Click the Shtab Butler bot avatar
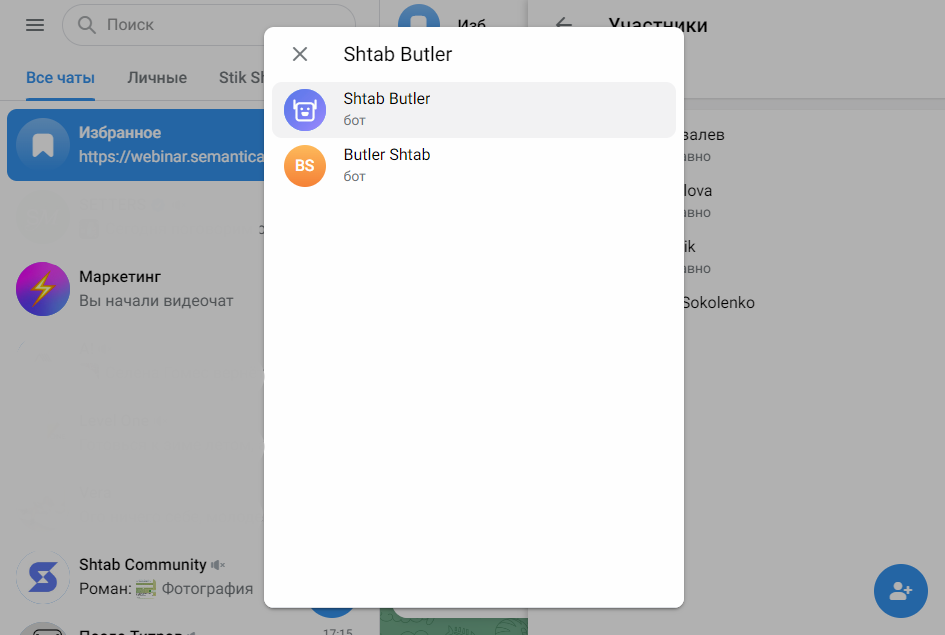 (x=305, y=110)
